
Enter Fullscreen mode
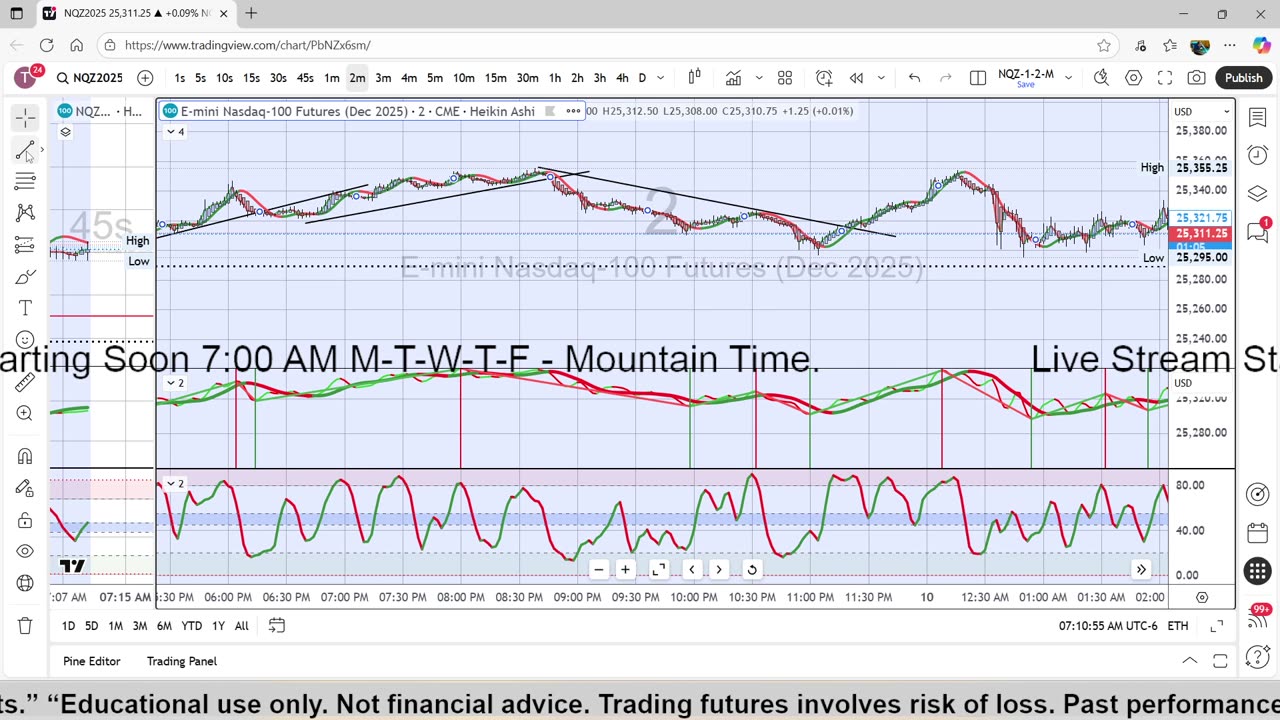[x=1165, y=78]
